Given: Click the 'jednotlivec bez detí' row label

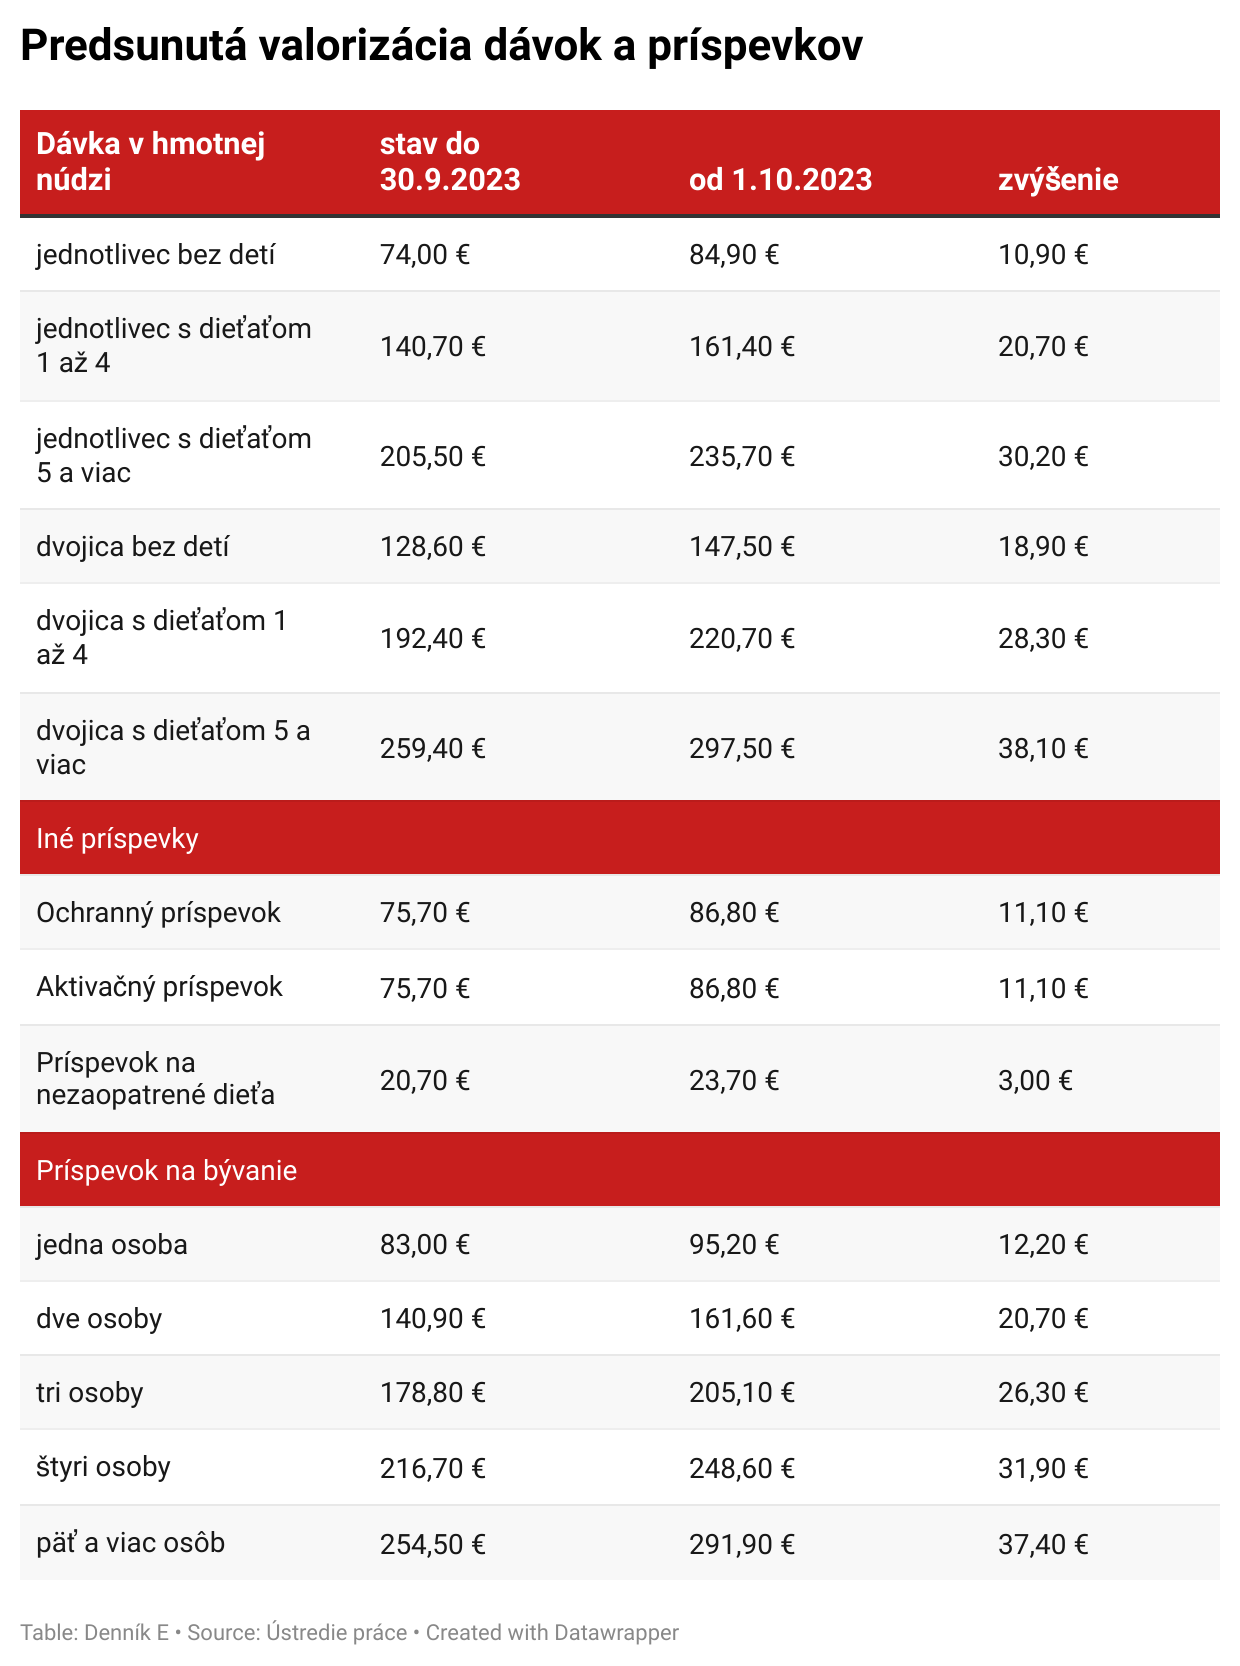Looking at the screenshot, I should coord(156,255).
